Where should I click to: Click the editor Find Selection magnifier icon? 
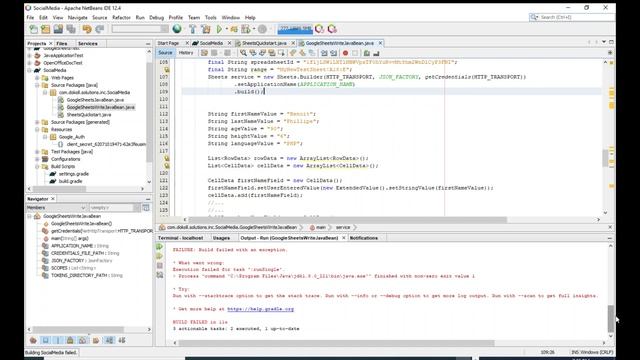[243, 53]
